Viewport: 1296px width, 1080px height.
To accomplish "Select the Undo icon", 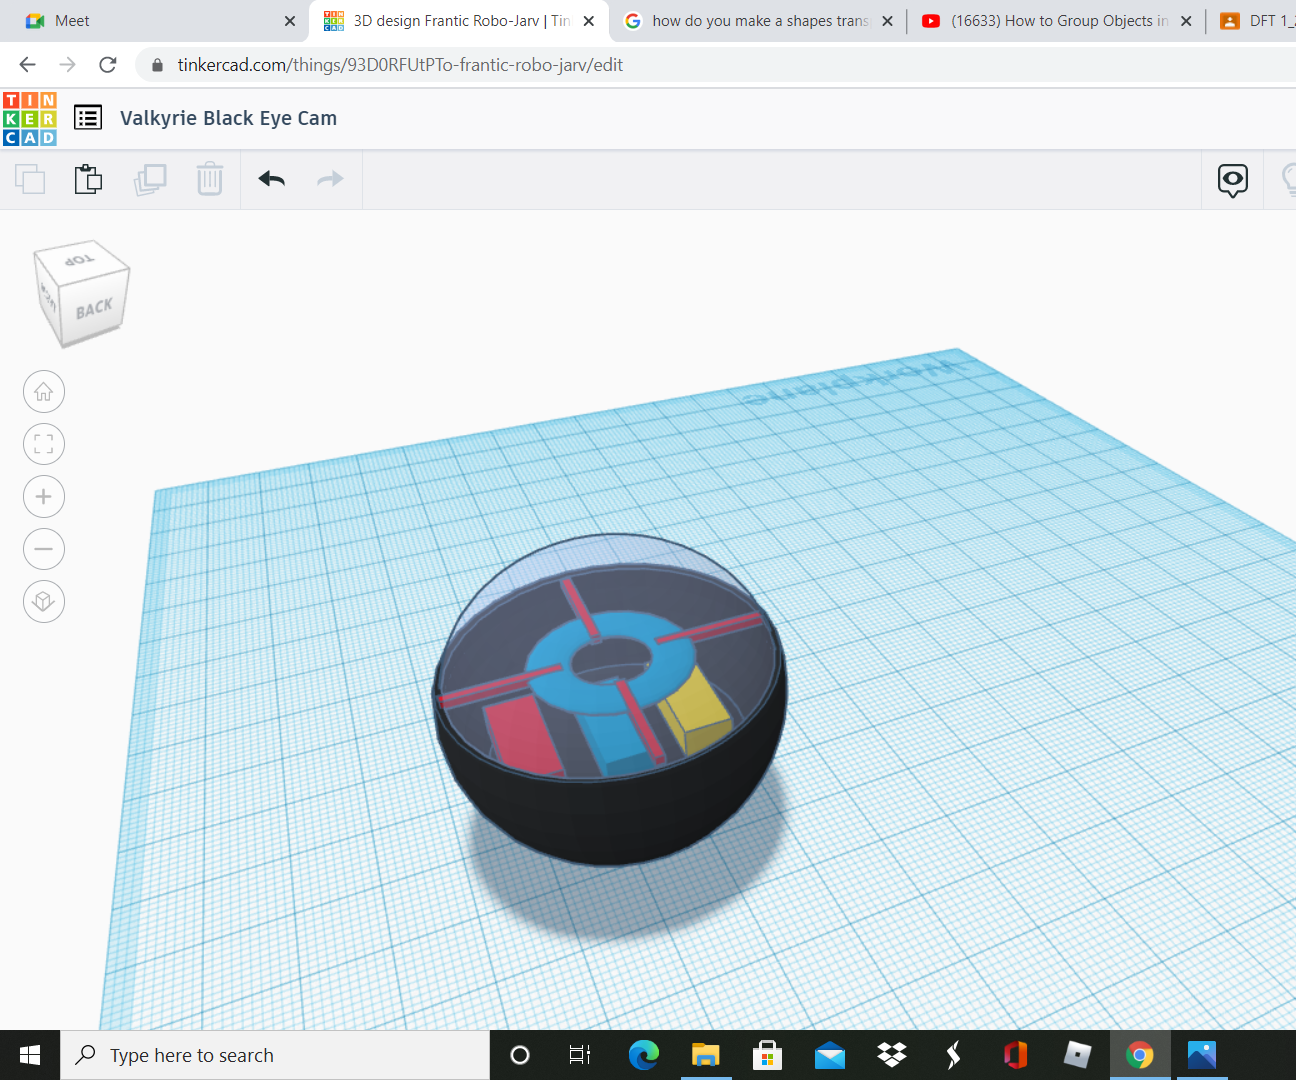I will 270,179.
